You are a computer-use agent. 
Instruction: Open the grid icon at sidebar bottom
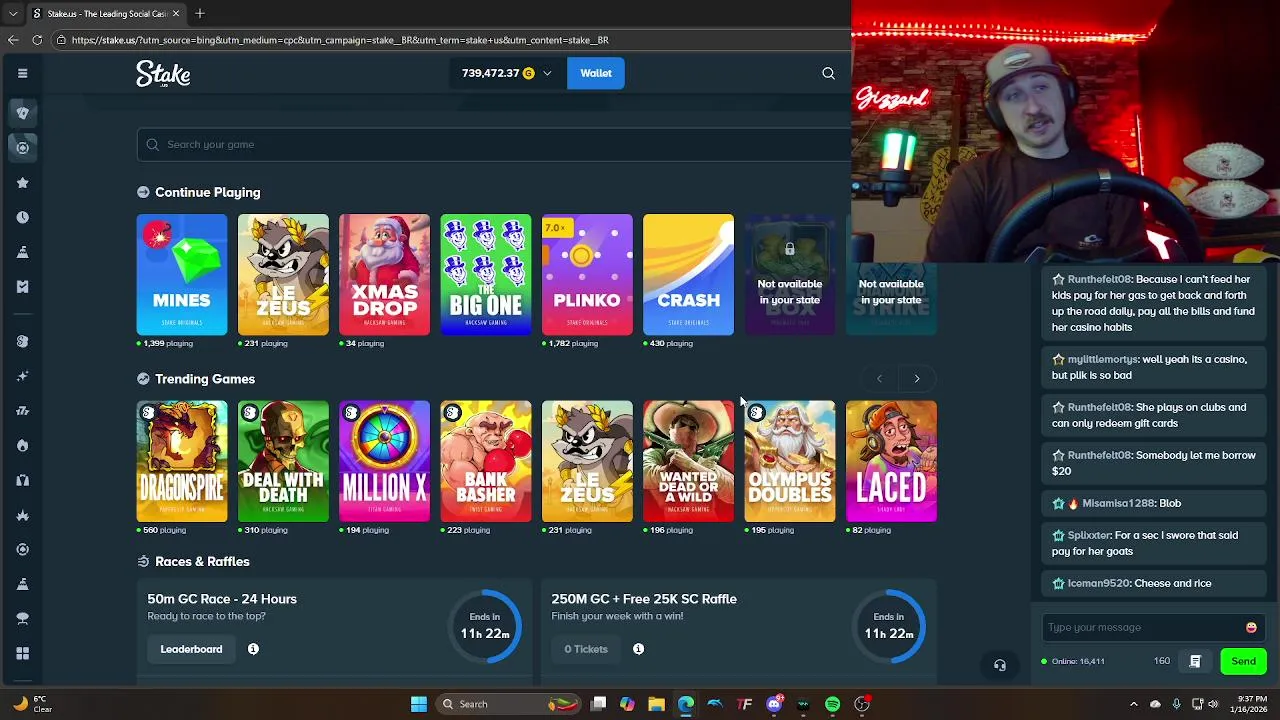click(x=22, y=653)
